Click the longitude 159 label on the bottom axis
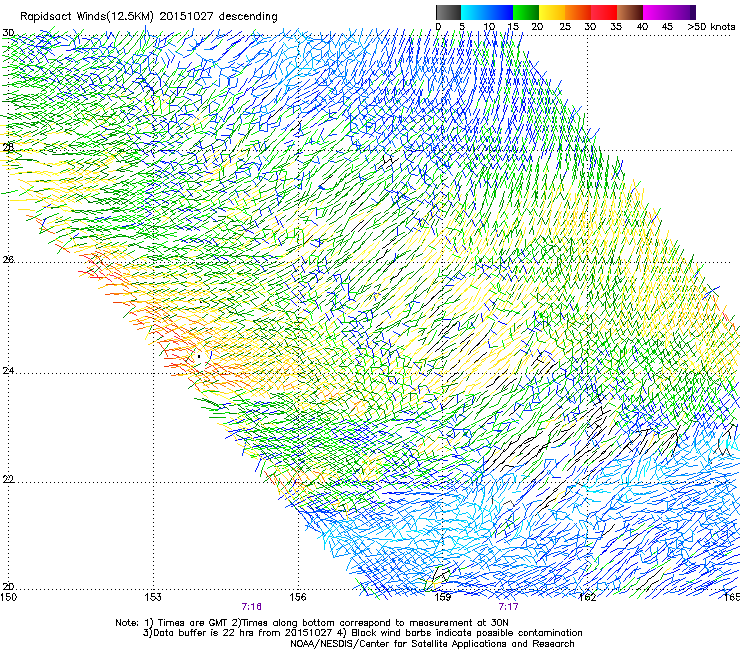 442,597
